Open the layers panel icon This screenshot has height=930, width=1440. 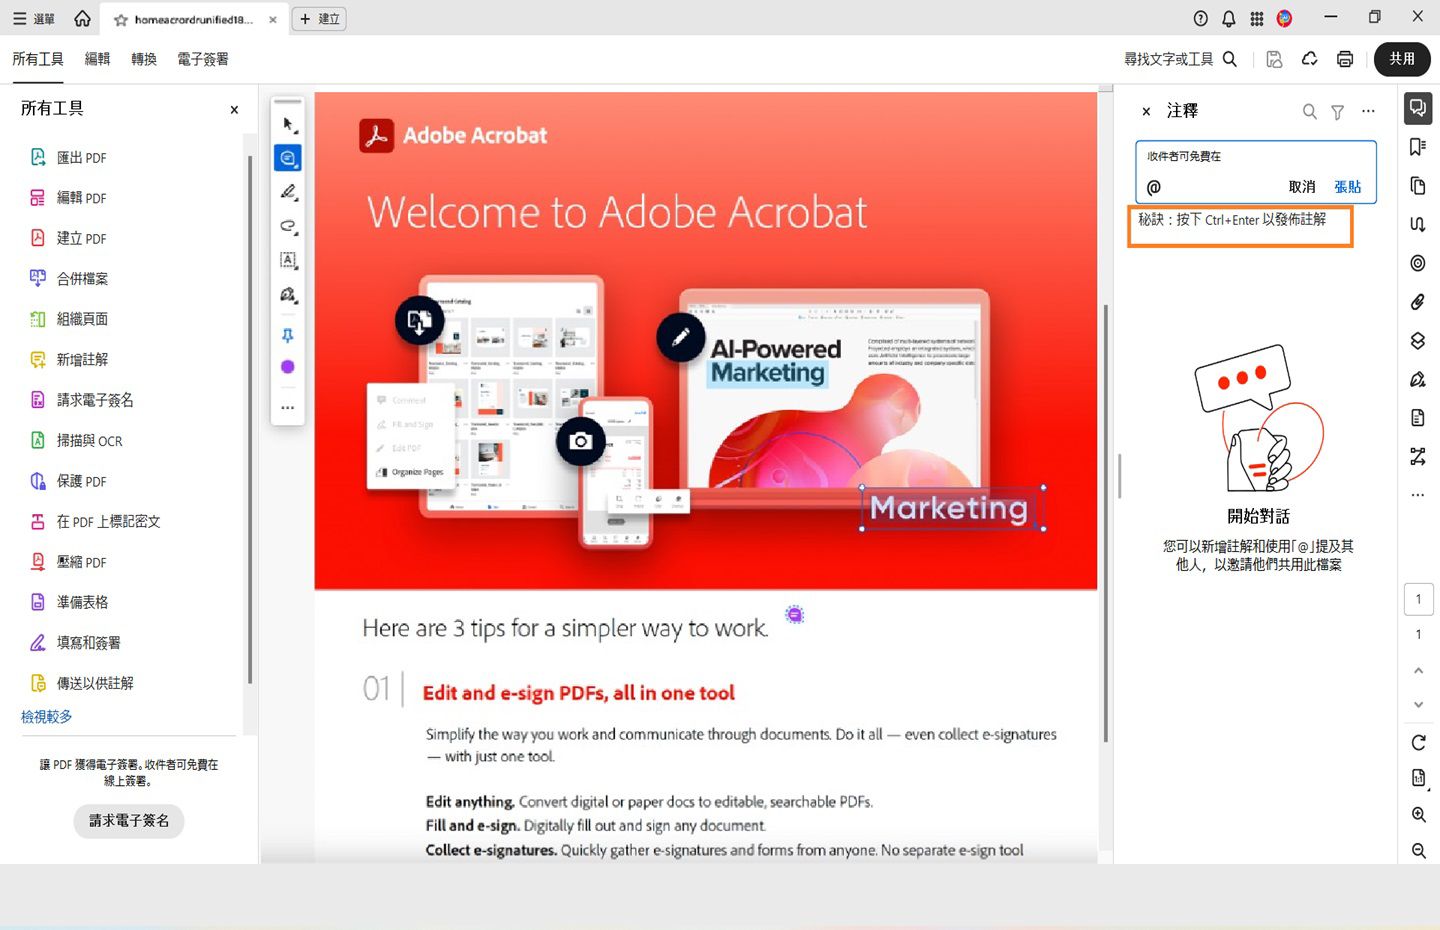pos(1418,340)
